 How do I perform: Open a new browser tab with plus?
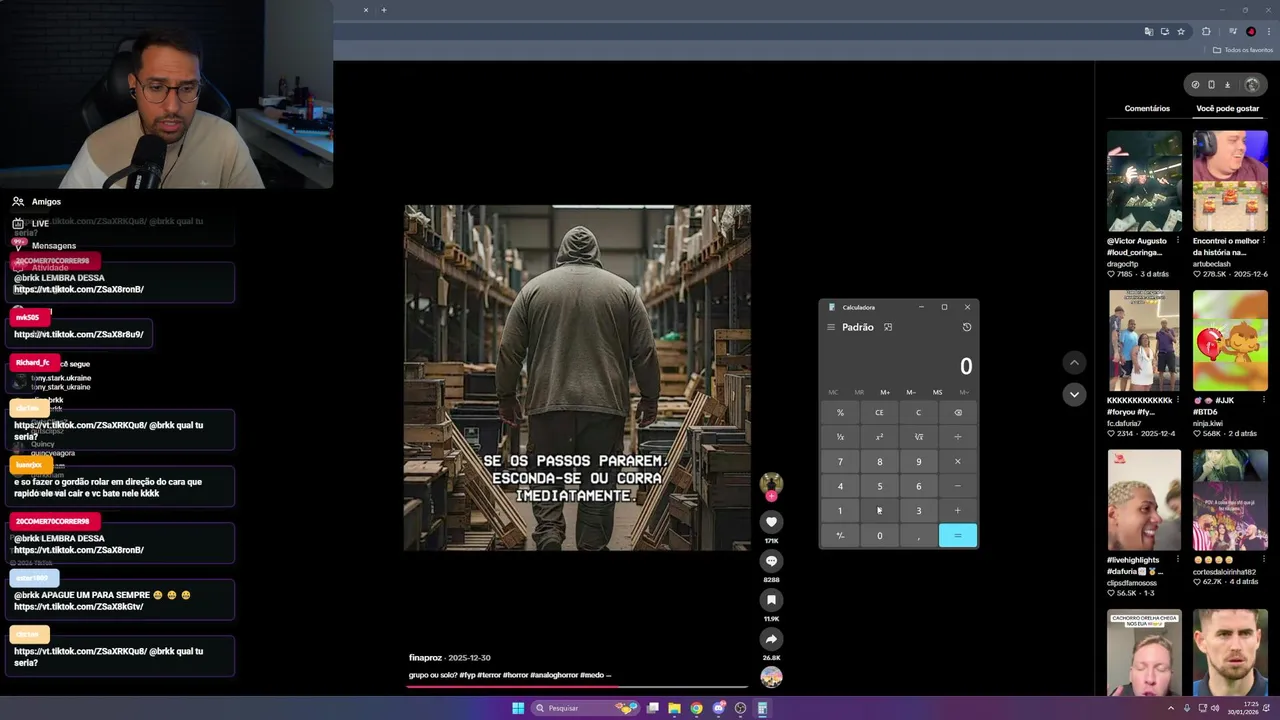pyautogui.click(x=384, y=10)
